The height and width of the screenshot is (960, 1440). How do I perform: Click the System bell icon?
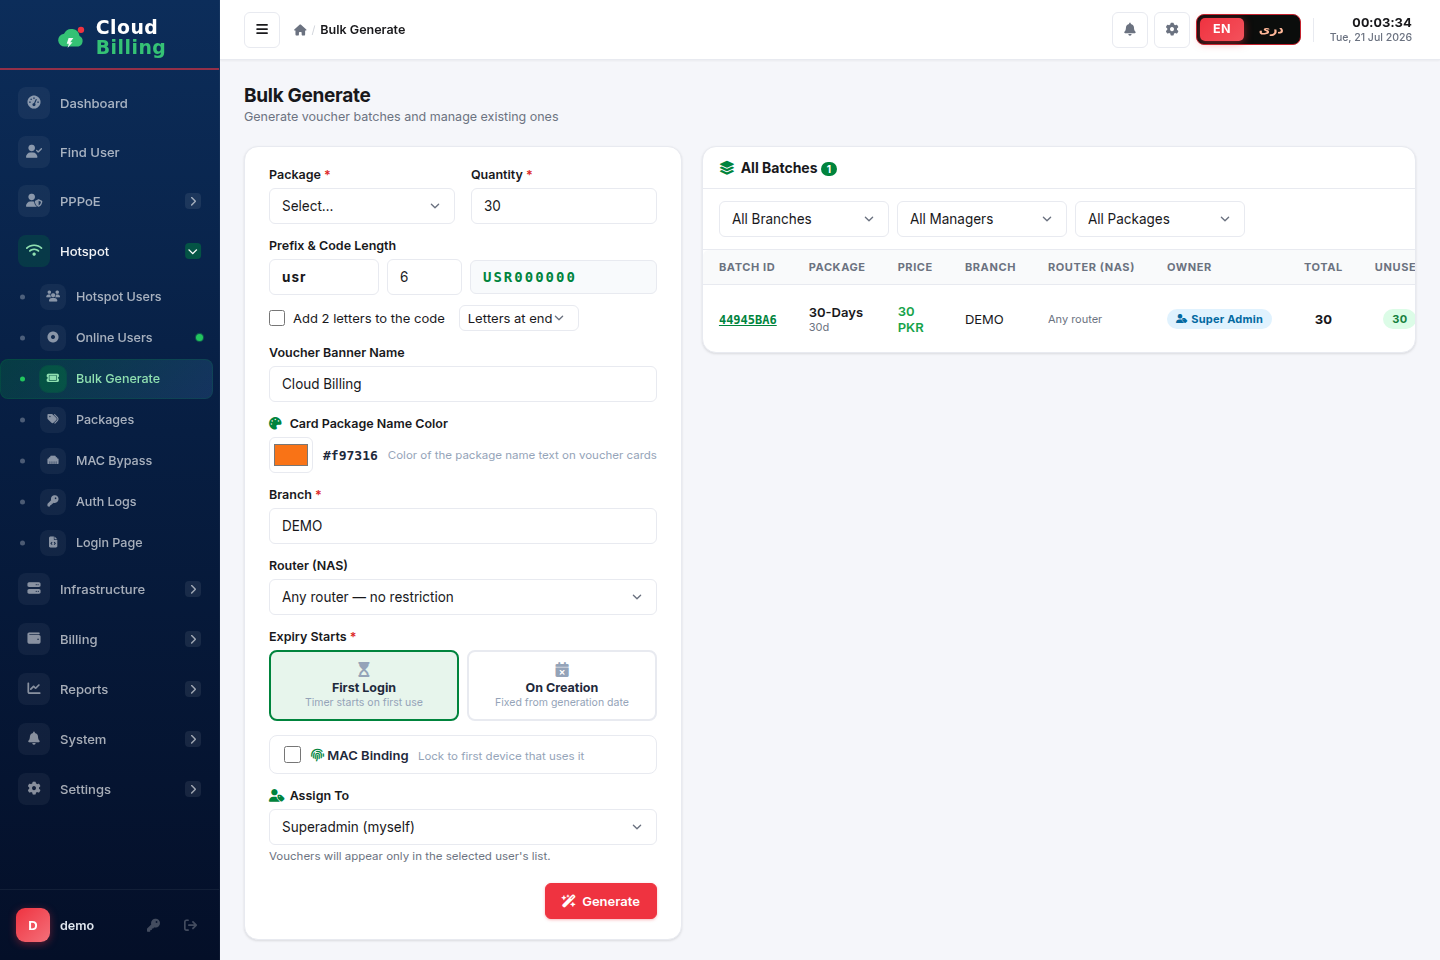tap(34, 738)
